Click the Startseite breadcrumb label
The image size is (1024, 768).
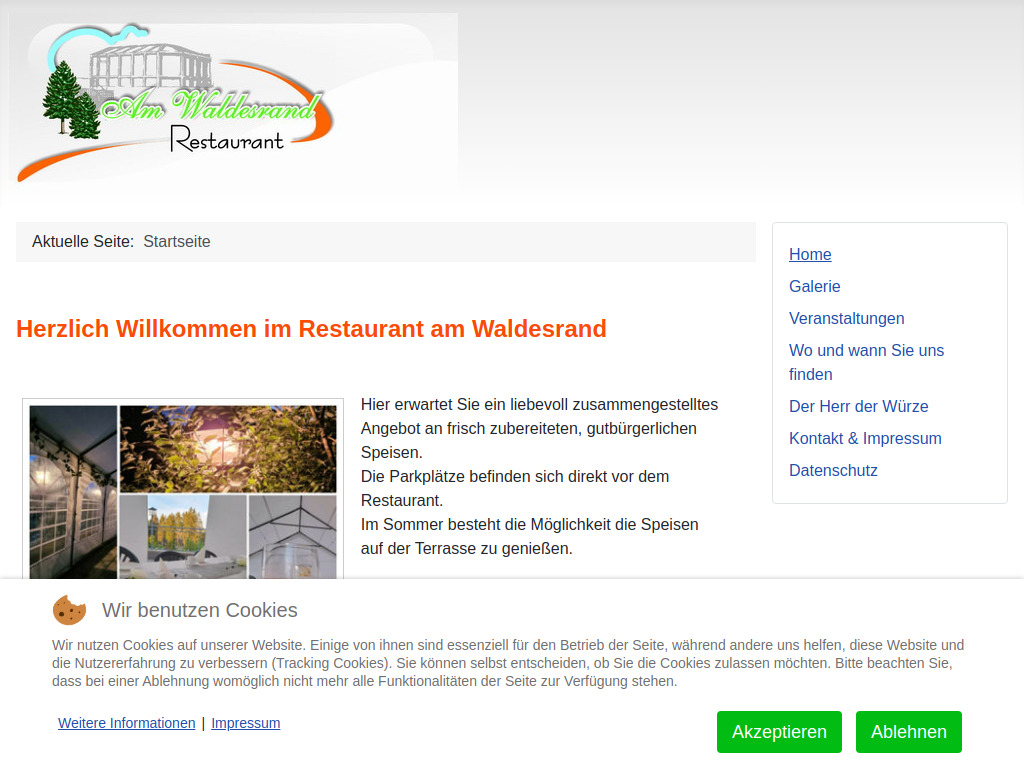point(177,241)
